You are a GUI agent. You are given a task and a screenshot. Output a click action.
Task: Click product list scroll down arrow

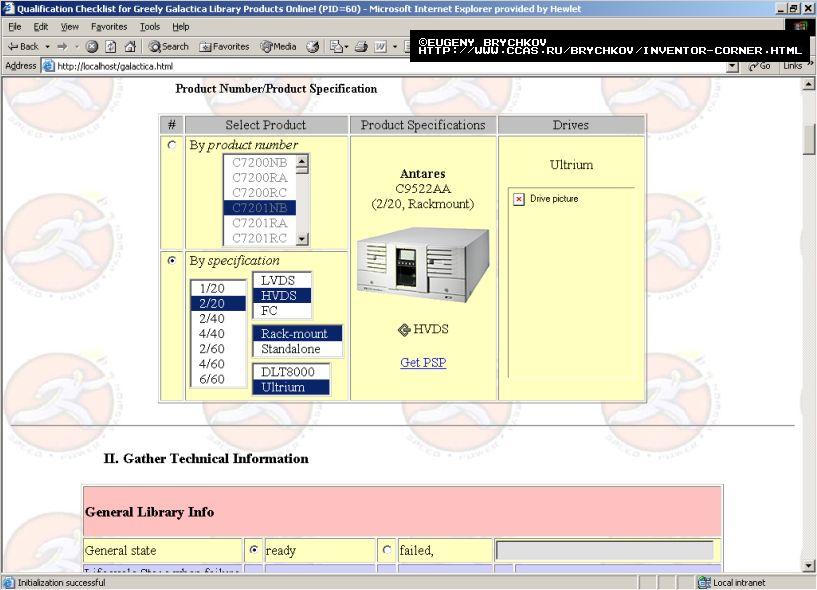tap(302, 239)
